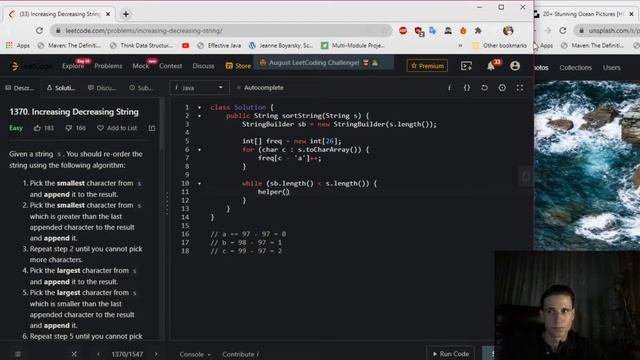Open the problem list menu icon
This screenshot has height=360, width=640.
[18, 354]
